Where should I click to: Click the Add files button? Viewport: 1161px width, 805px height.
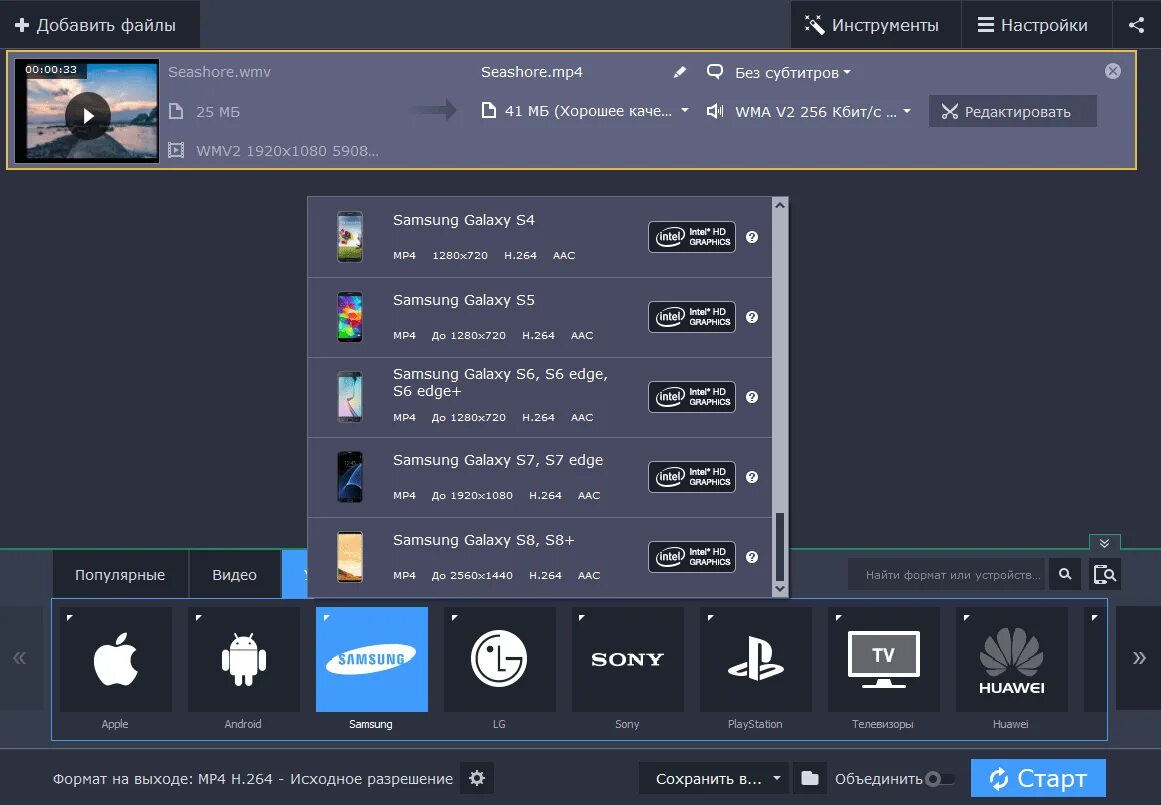click(99, 24)
